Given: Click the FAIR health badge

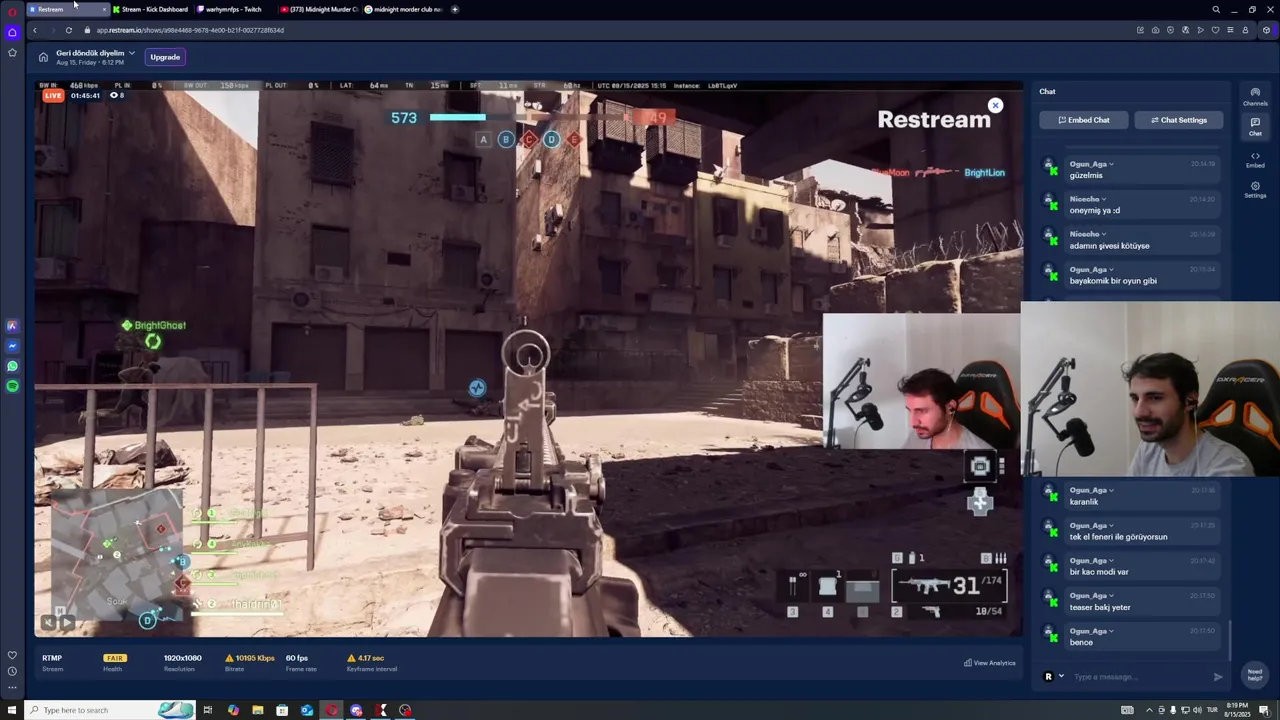Looking at the screenshot, I should coord(115,658).
